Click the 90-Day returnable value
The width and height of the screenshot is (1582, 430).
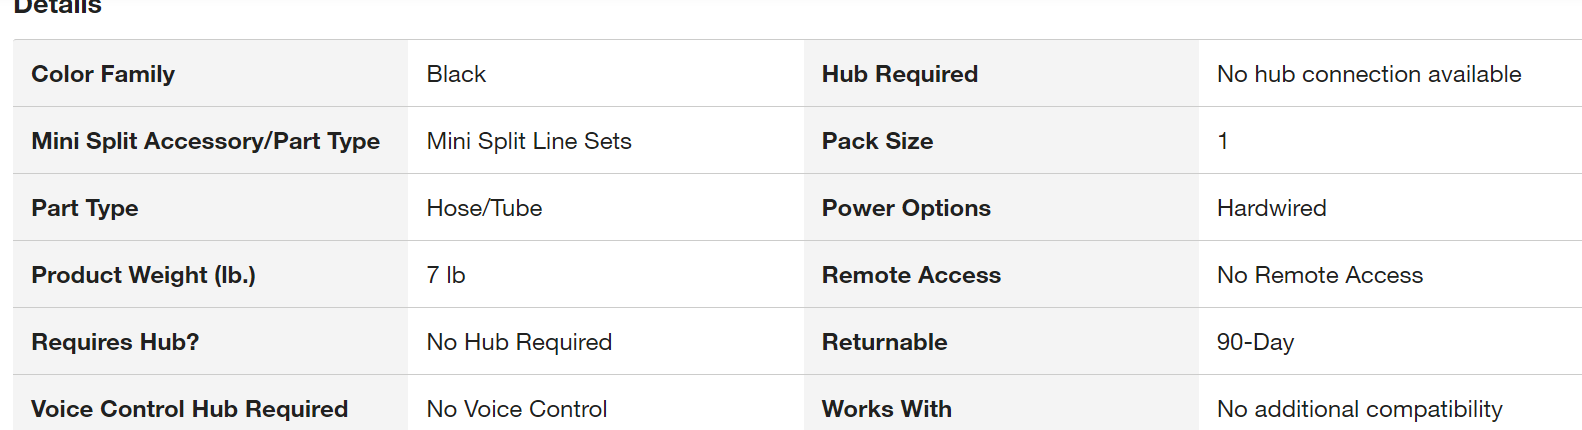tap(1255, 342)
